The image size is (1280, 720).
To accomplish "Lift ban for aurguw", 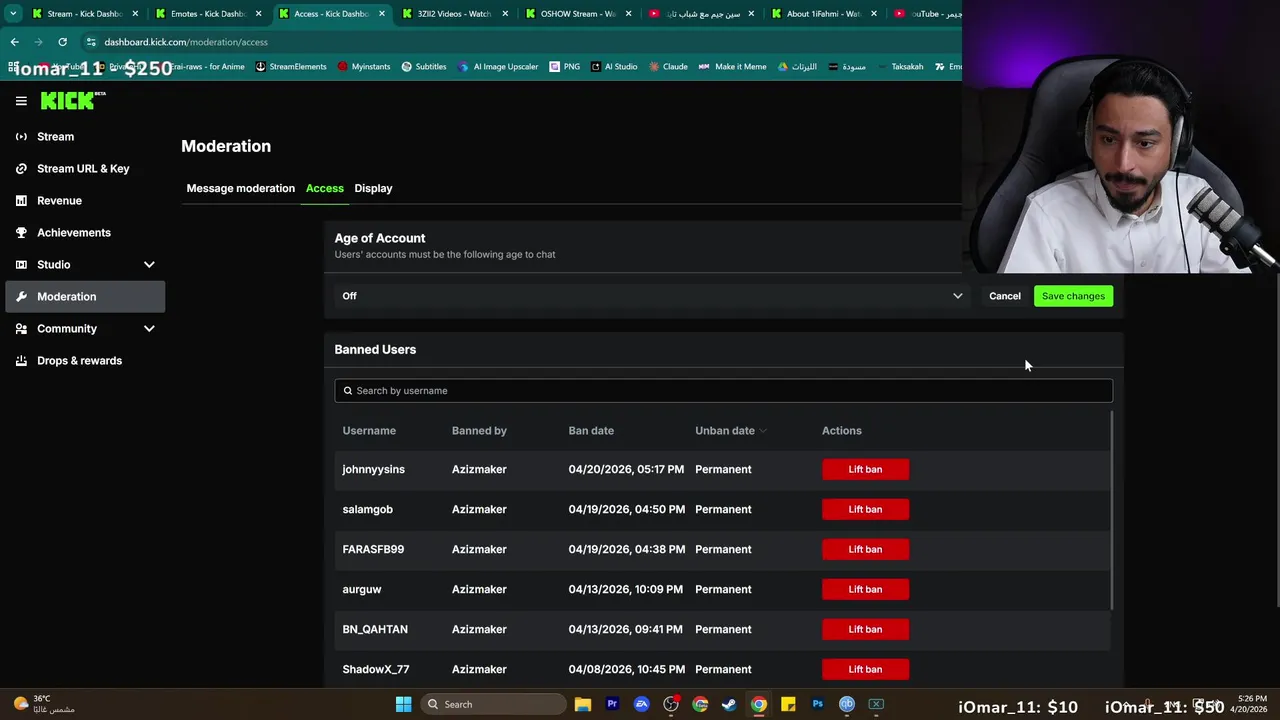I will point(865,589).
